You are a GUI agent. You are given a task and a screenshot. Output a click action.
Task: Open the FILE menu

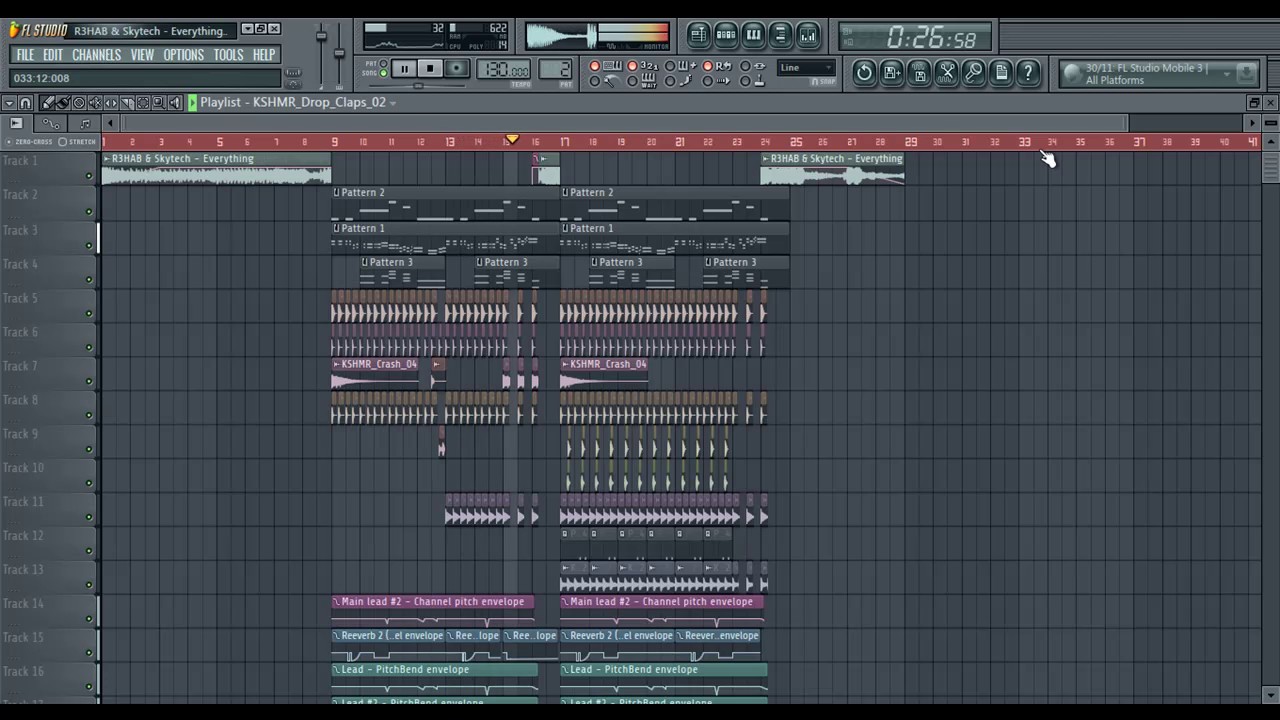pyautogui.click(x=25, y=55)
